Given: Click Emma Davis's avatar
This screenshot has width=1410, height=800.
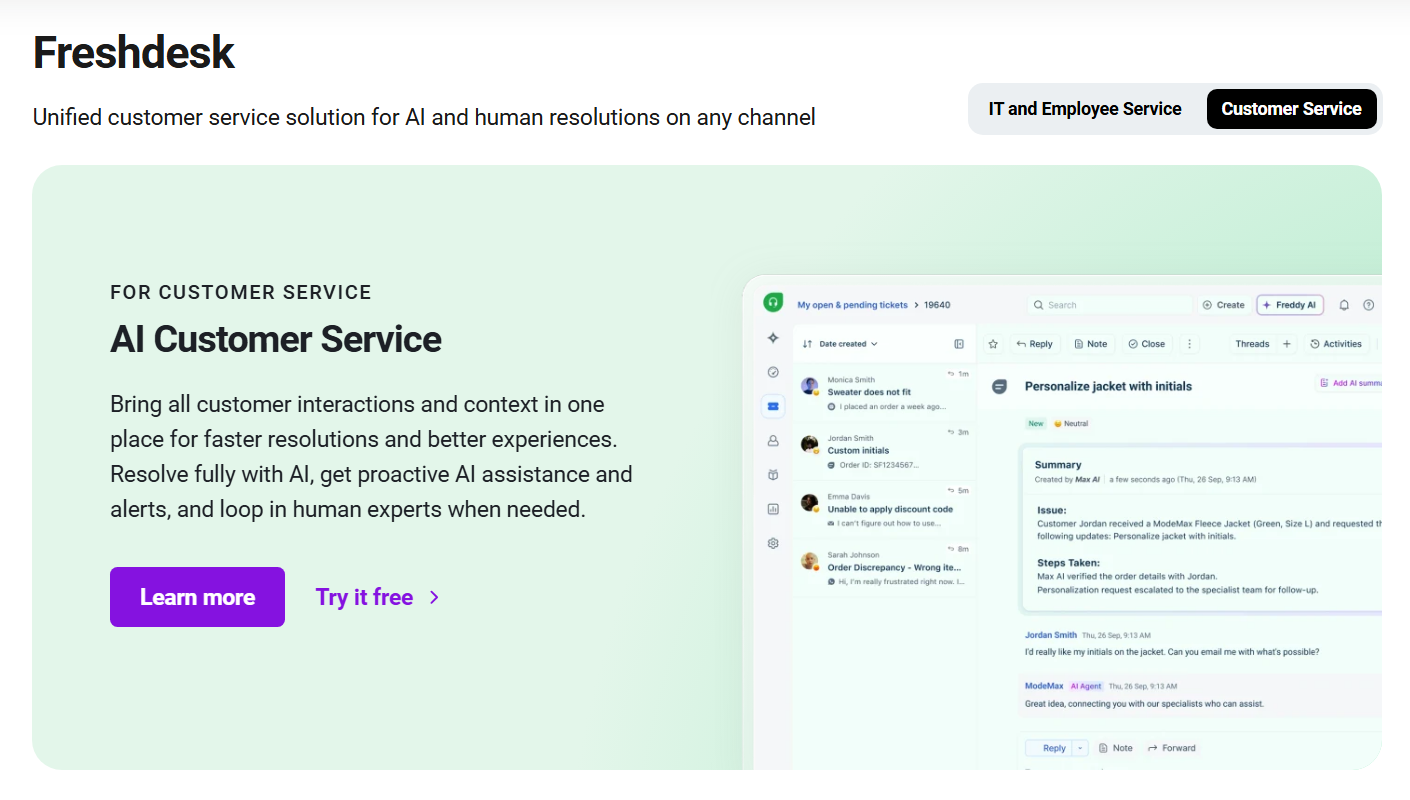Looking at the screenshot, I should pyautogui.click(x=810, y=503).
